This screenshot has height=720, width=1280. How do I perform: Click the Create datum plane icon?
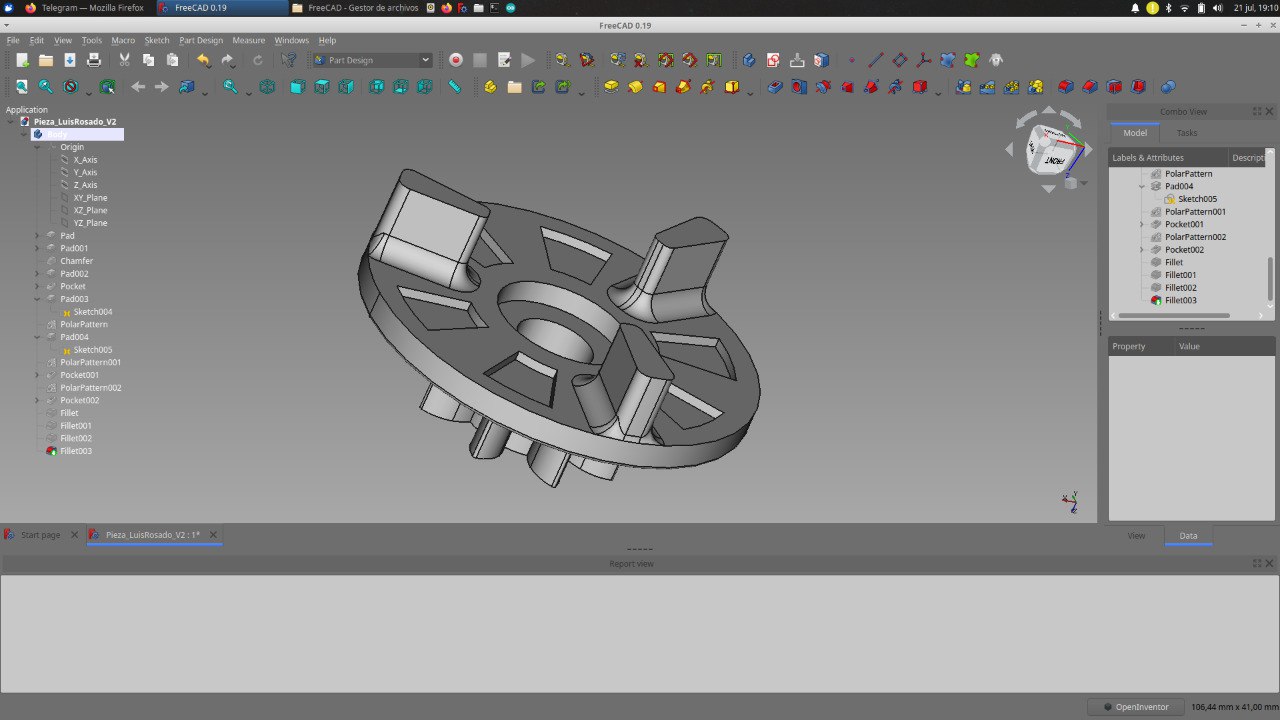(x=899, y=60)
